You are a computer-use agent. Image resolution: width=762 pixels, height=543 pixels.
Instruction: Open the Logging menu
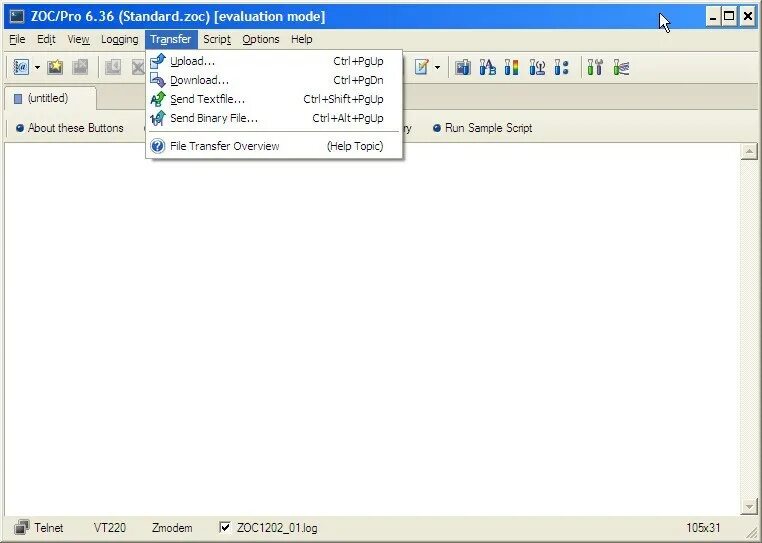(x=120, y=39)
